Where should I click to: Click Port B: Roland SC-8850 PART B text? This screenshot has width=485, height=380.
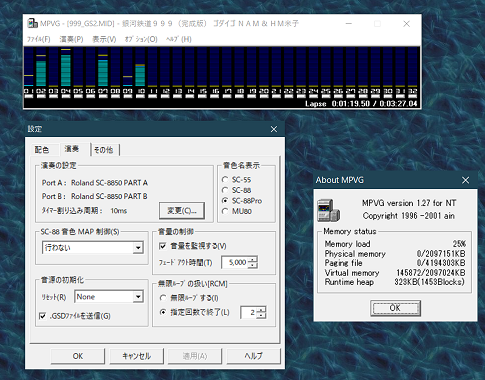[95, 196]
